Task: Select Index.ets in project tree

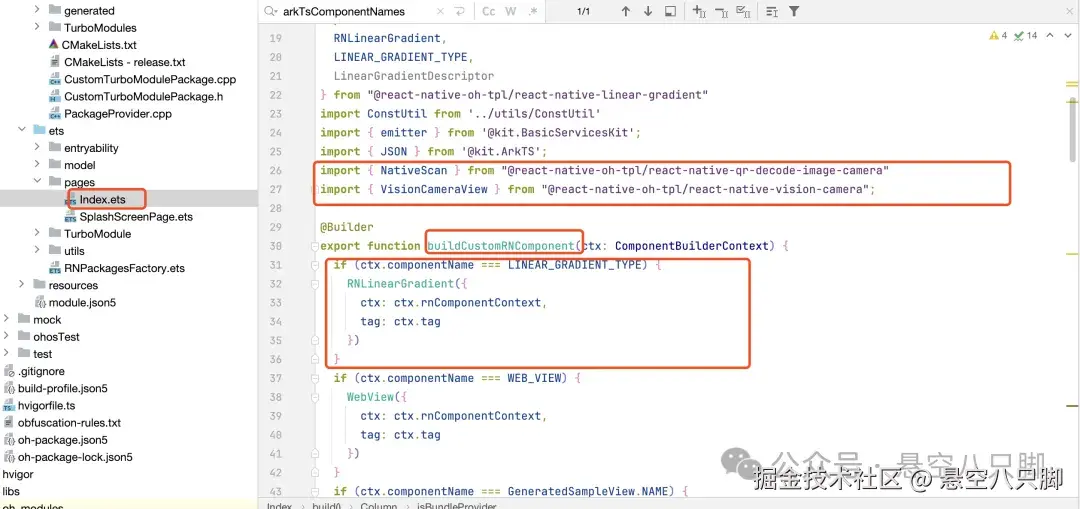Action: tap(105, 199)
